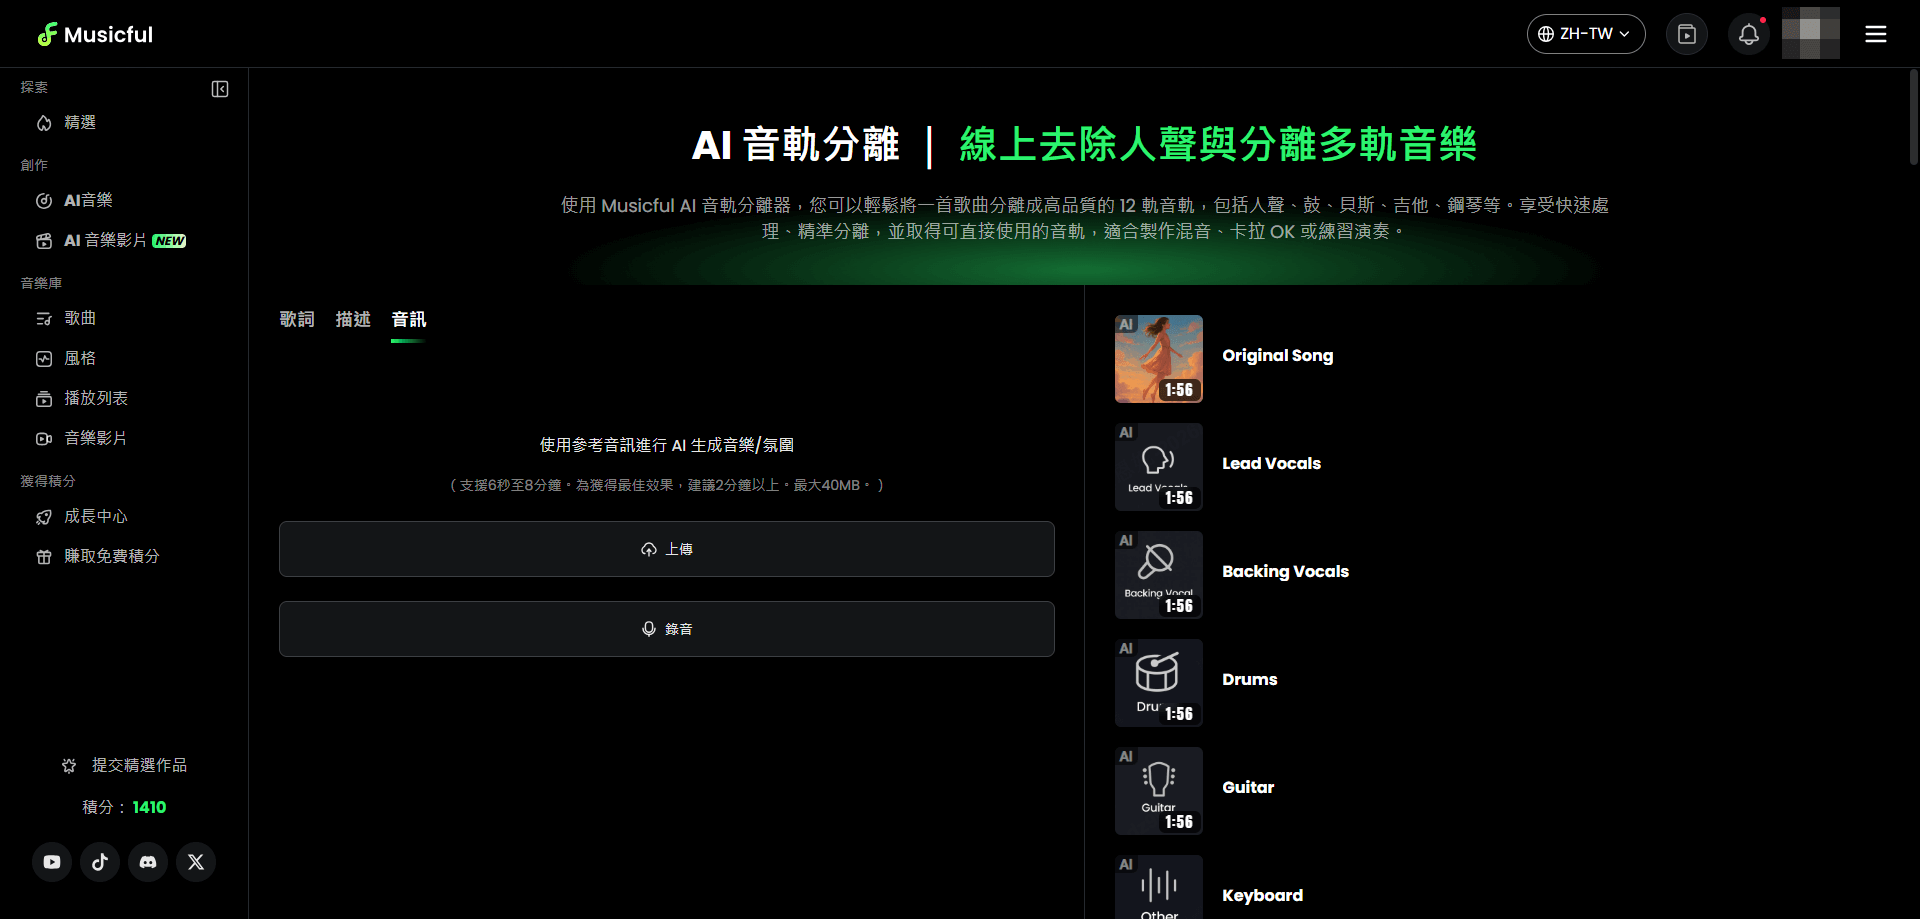Open the Original Song thumbnail
Viewport: 1920px width, 919px height.
(x=1158, y=358)
